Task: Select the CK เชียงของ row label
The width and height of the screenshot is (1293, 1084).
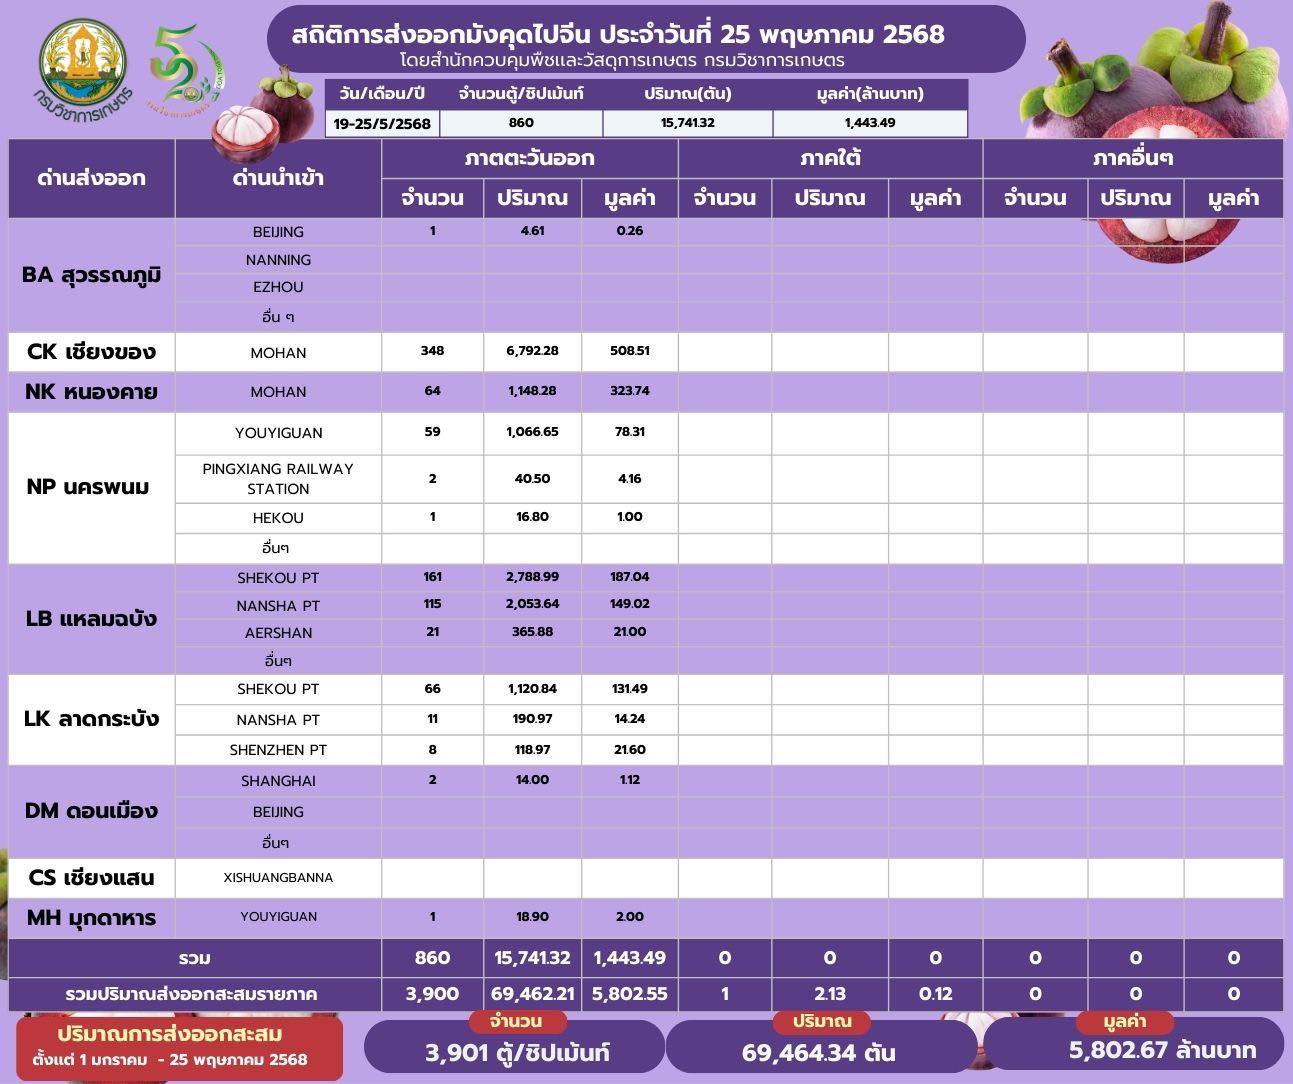Action: click(91, 352)
